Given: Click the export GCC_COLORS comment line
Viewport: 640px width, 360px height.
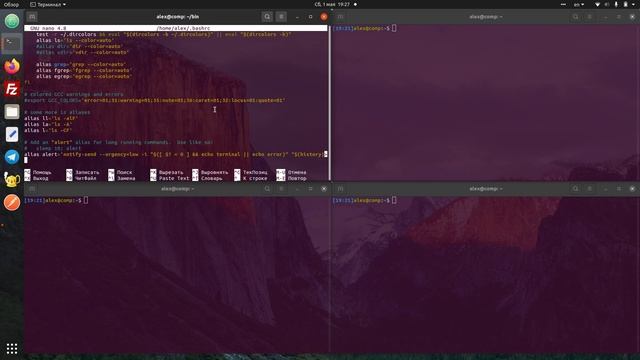Looking at the screenshot, I should click(x=155, y=100).
